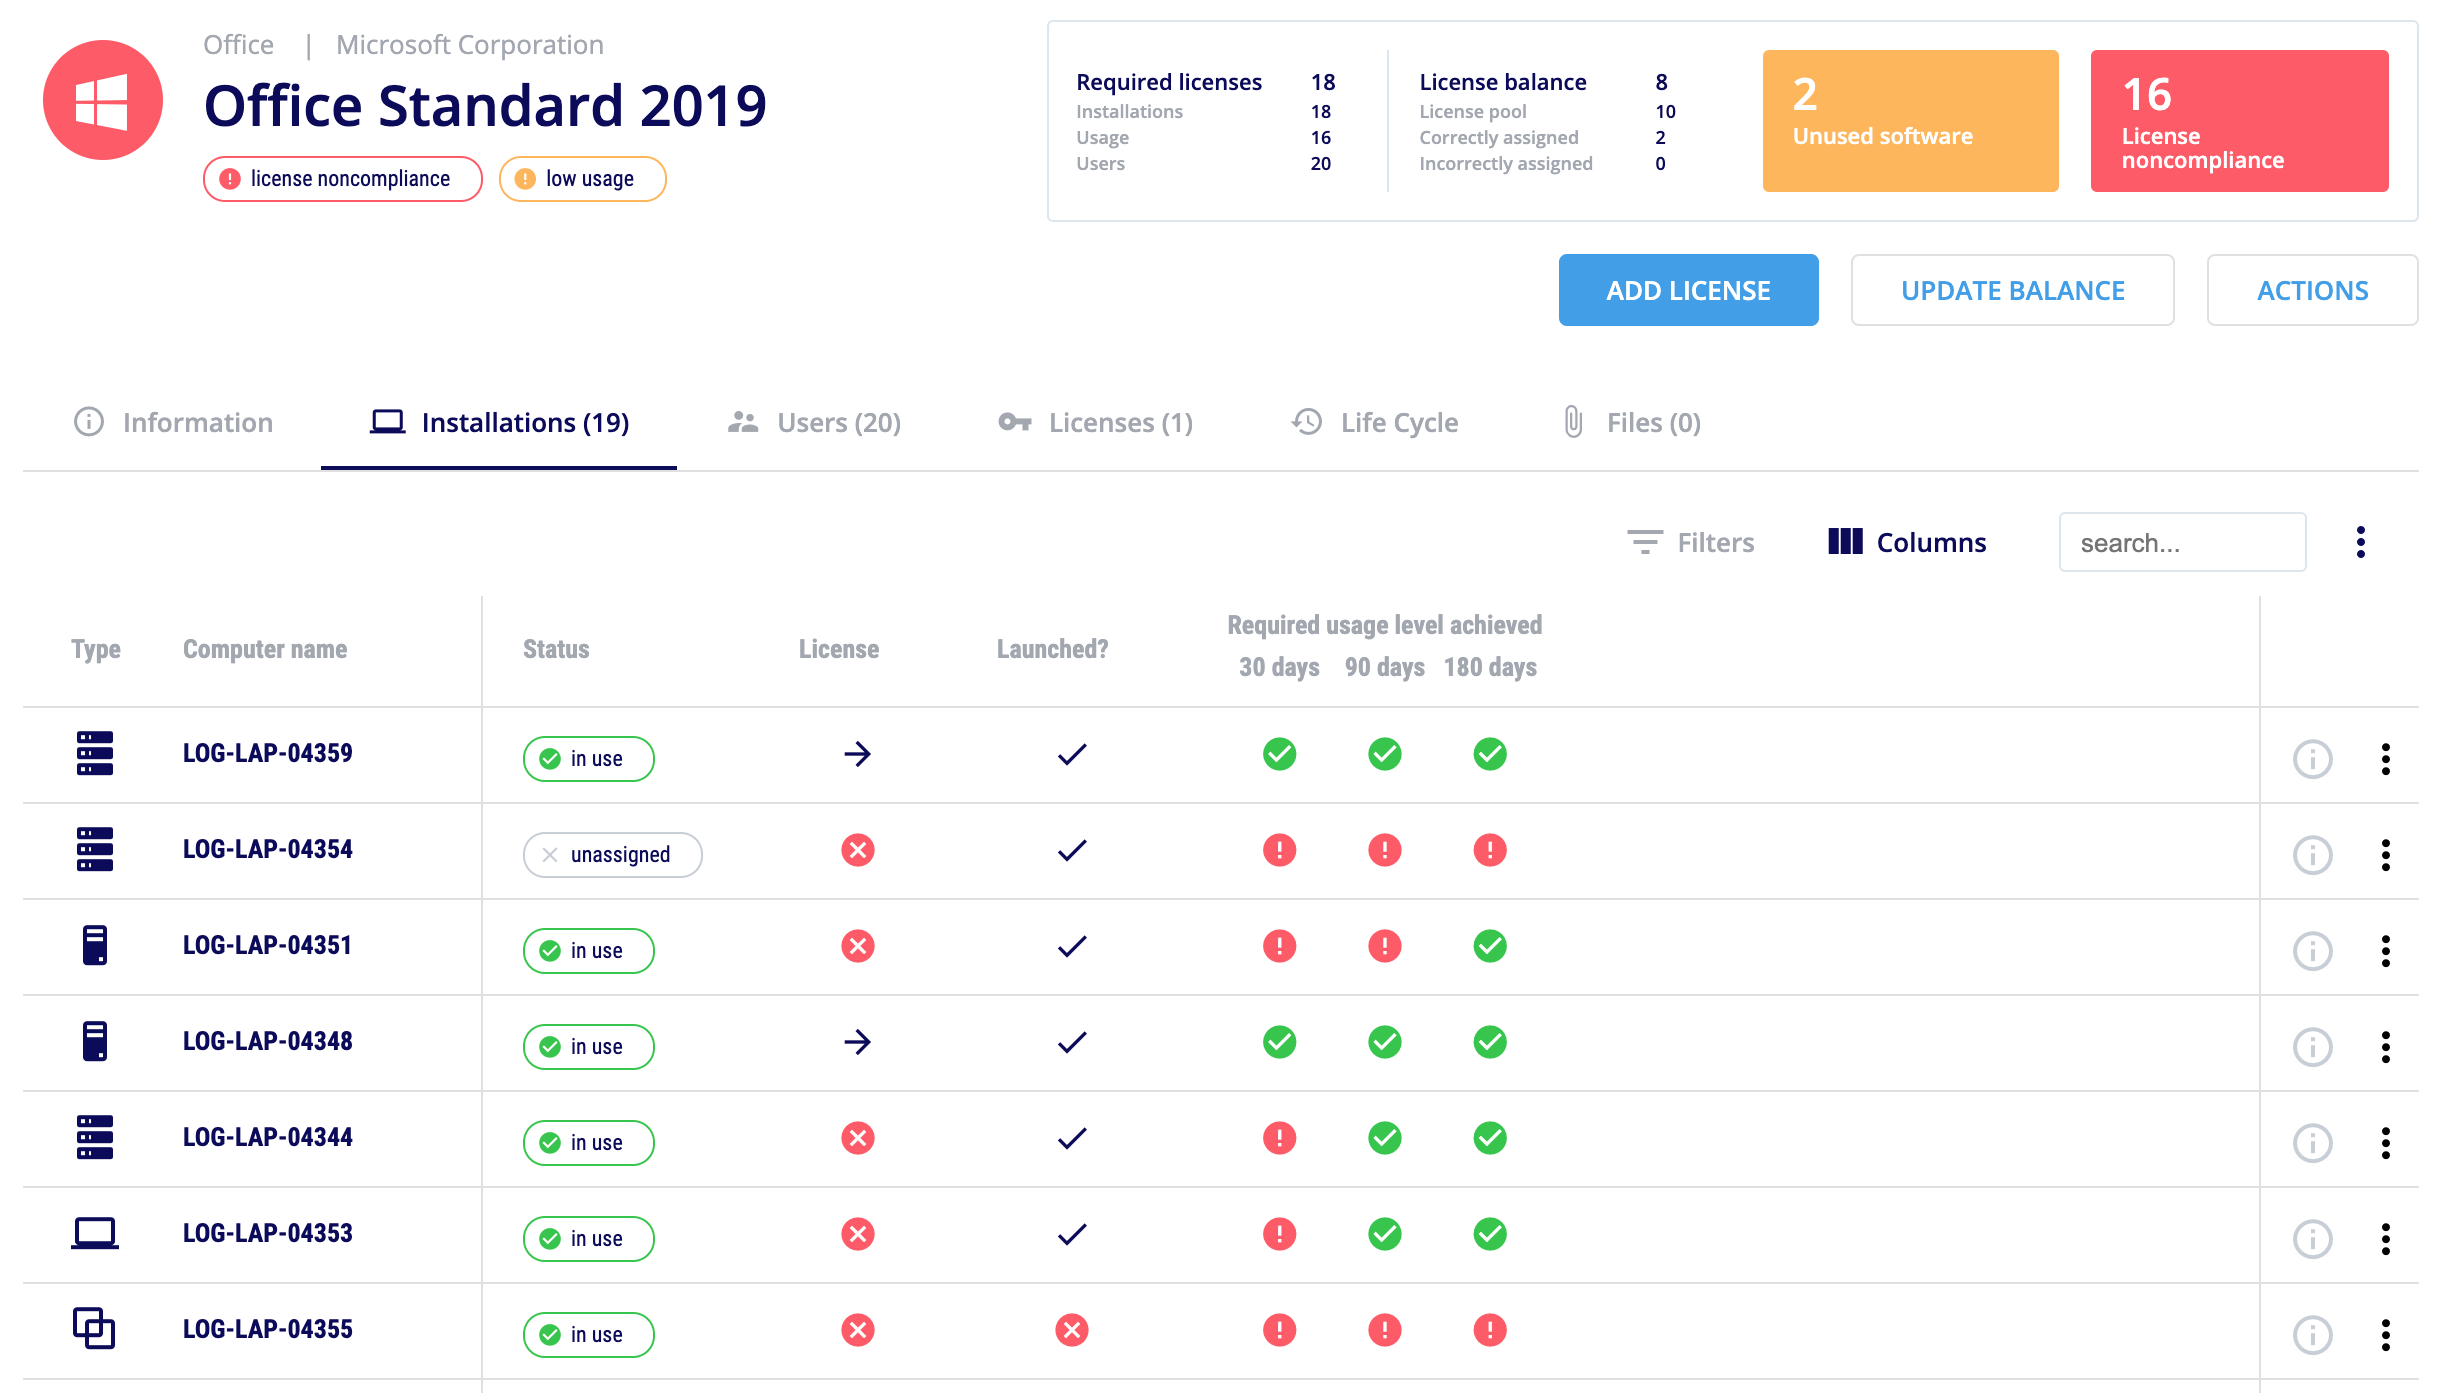Click server type icon for LOG-LAP-04354
This screenshot has height=1393, width=2439.
point(95,849)
